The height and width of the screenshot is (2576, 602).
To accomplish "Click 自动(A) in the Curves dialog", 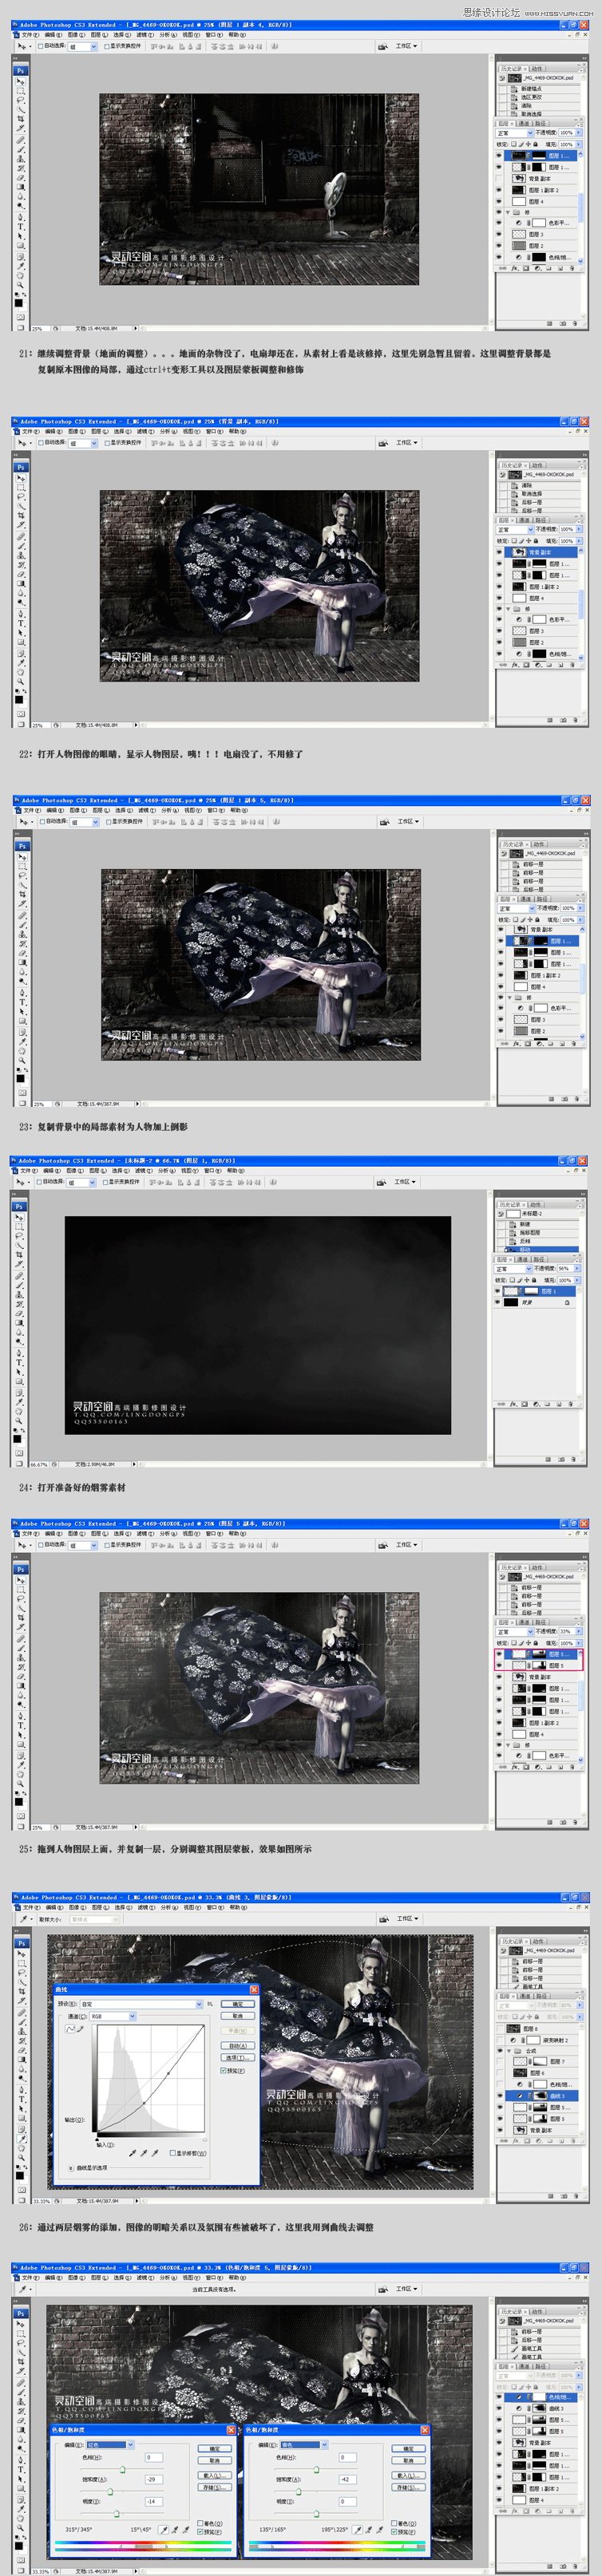I will coord(238,2046).
